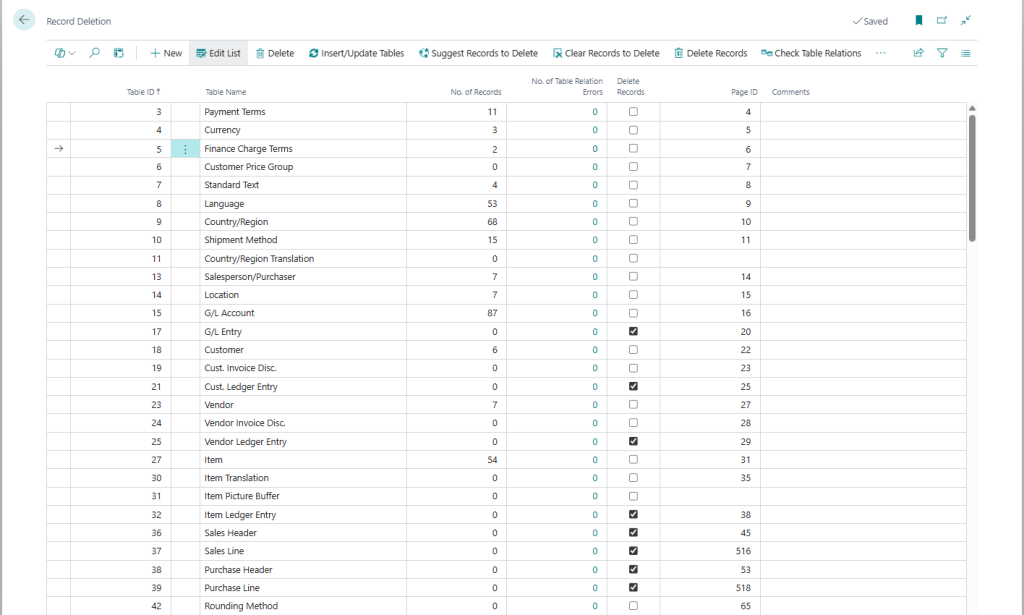The height and width of the screenshot is (615, 1024).
Task: Click the collapse page arrows icon
Action: (x=966, y=21)
